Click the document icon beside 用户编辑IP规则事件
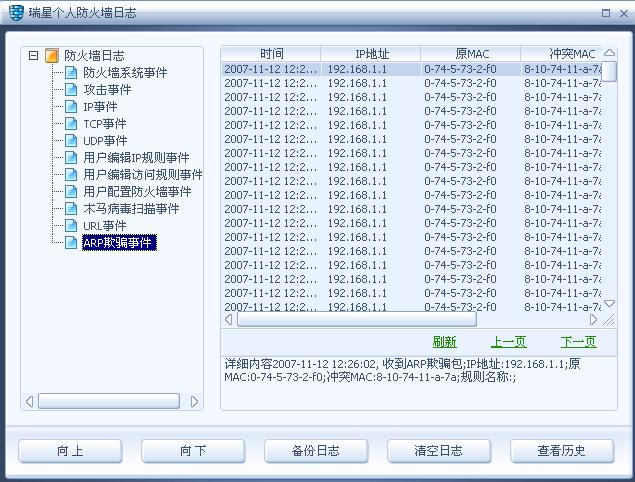Viewport: 635px width, 482px height. (x=71, y=158)
